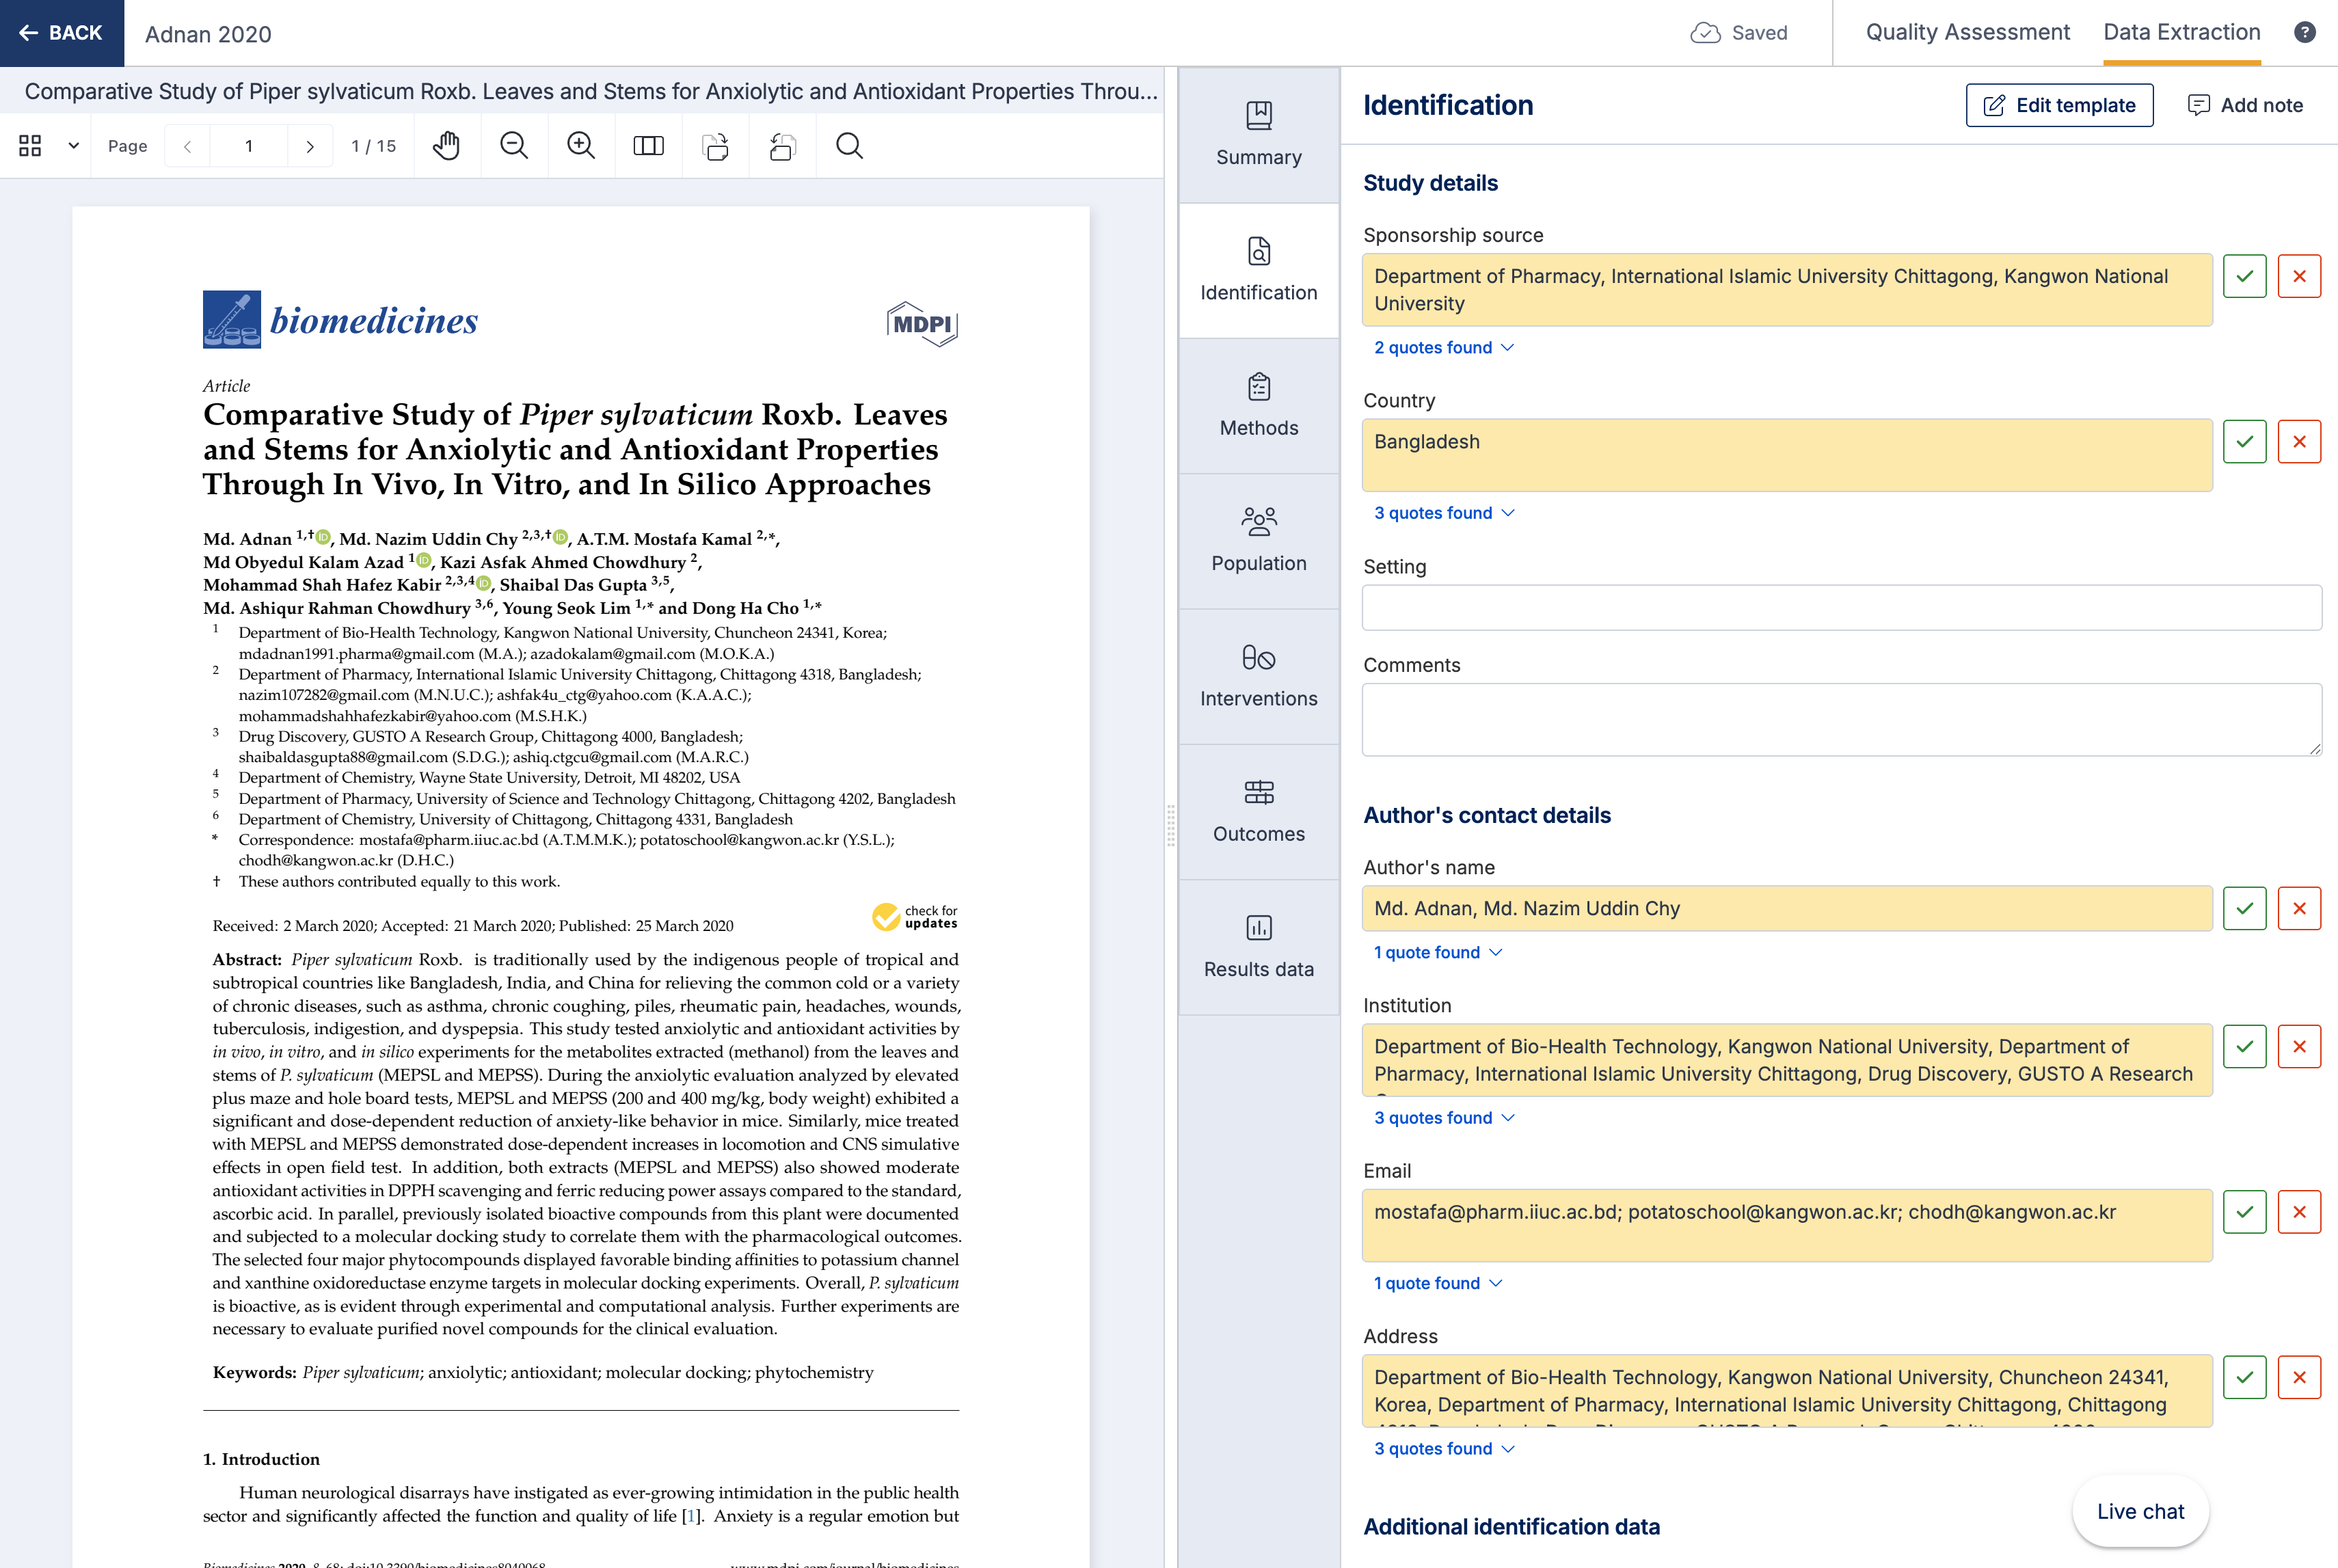Switch to Quality Assessment tab
This screenshot has width=2338, height=1568.
tap(1967, 32)
